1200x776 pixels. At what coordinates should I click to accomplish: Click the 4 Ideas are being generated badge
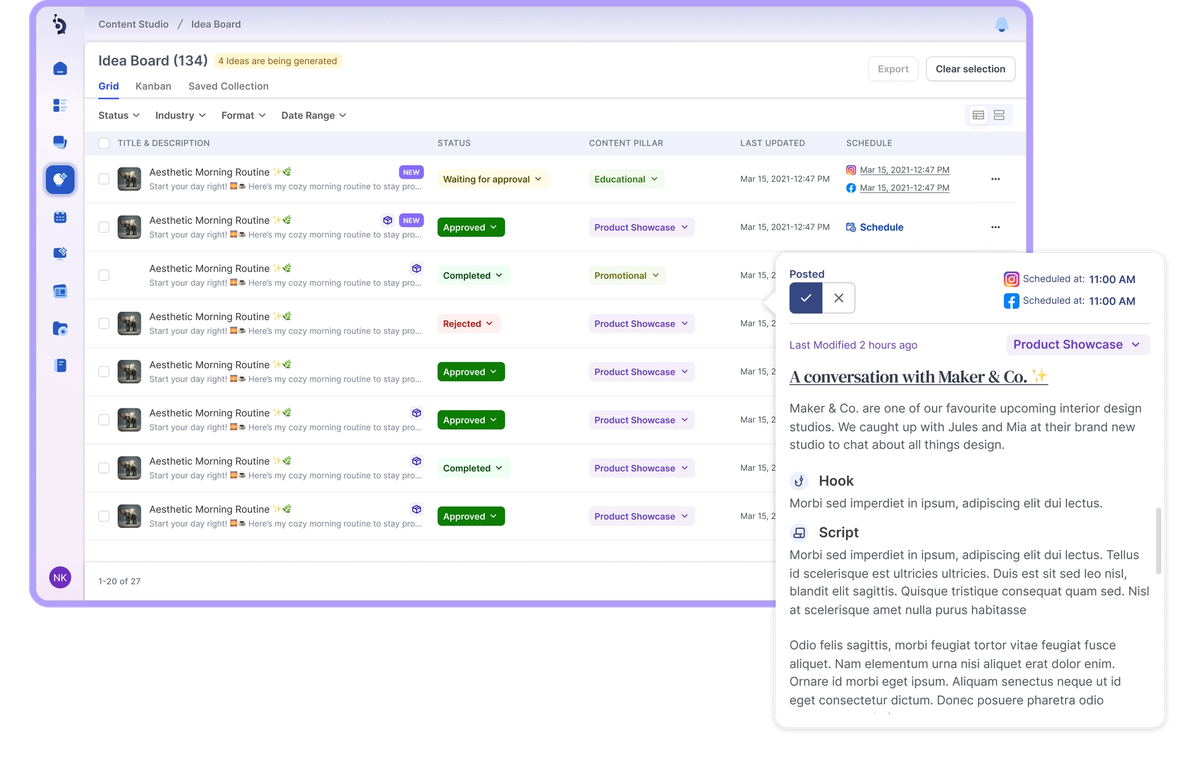pos(278,61)
